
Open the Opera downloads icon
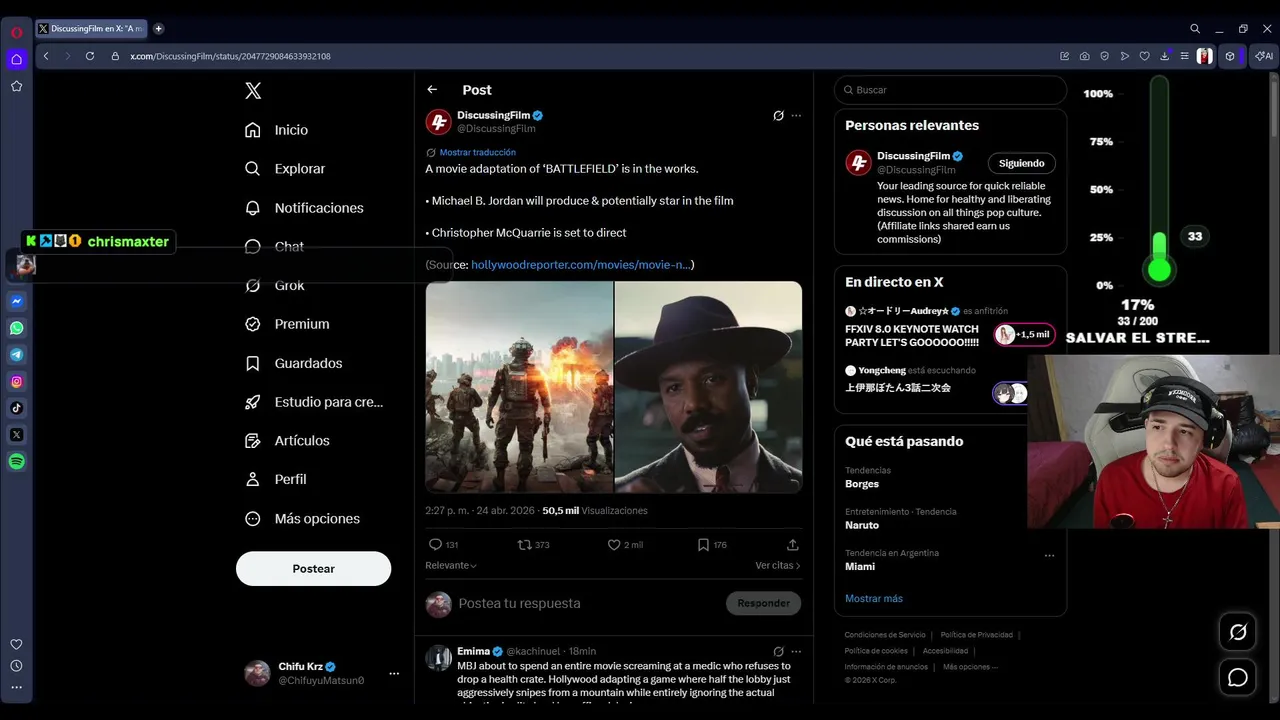coord(1165,56)
